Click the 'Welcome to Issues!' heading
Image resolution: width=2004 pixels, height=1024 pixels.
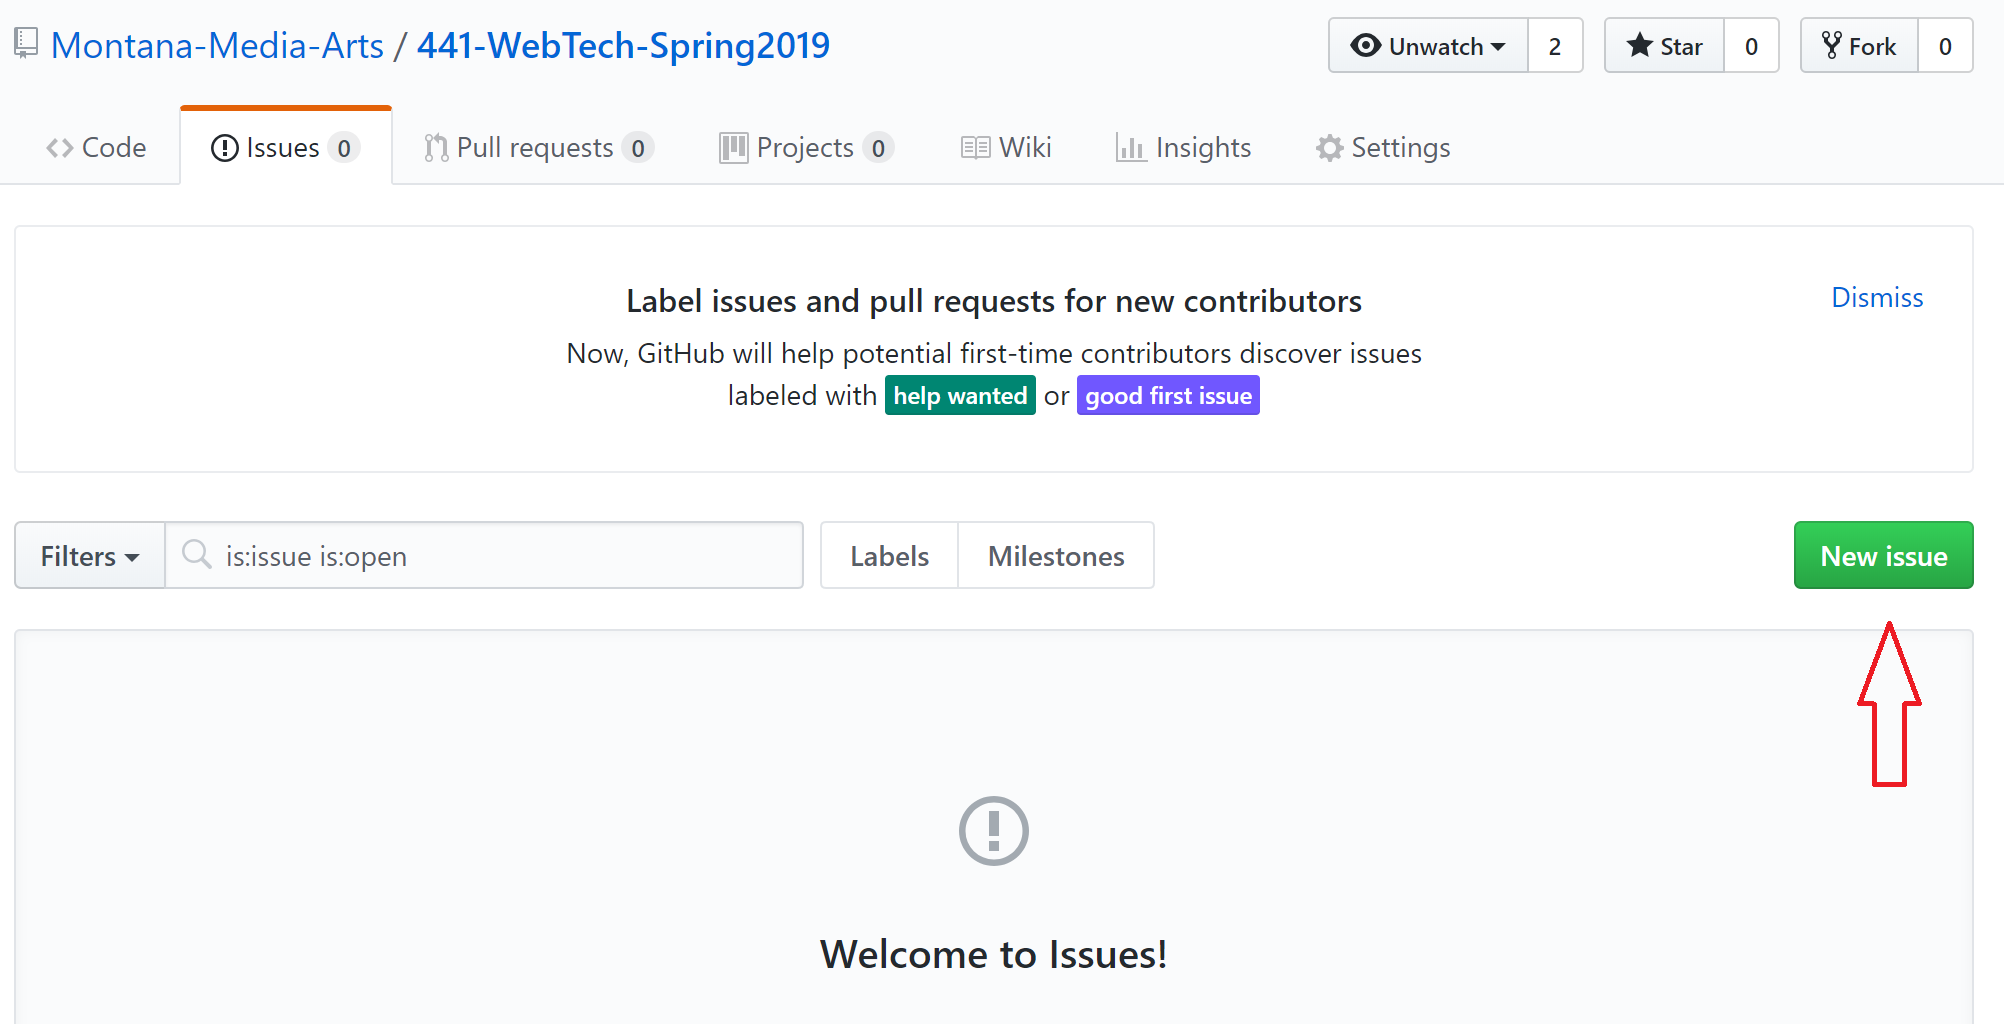pos(994,954)
